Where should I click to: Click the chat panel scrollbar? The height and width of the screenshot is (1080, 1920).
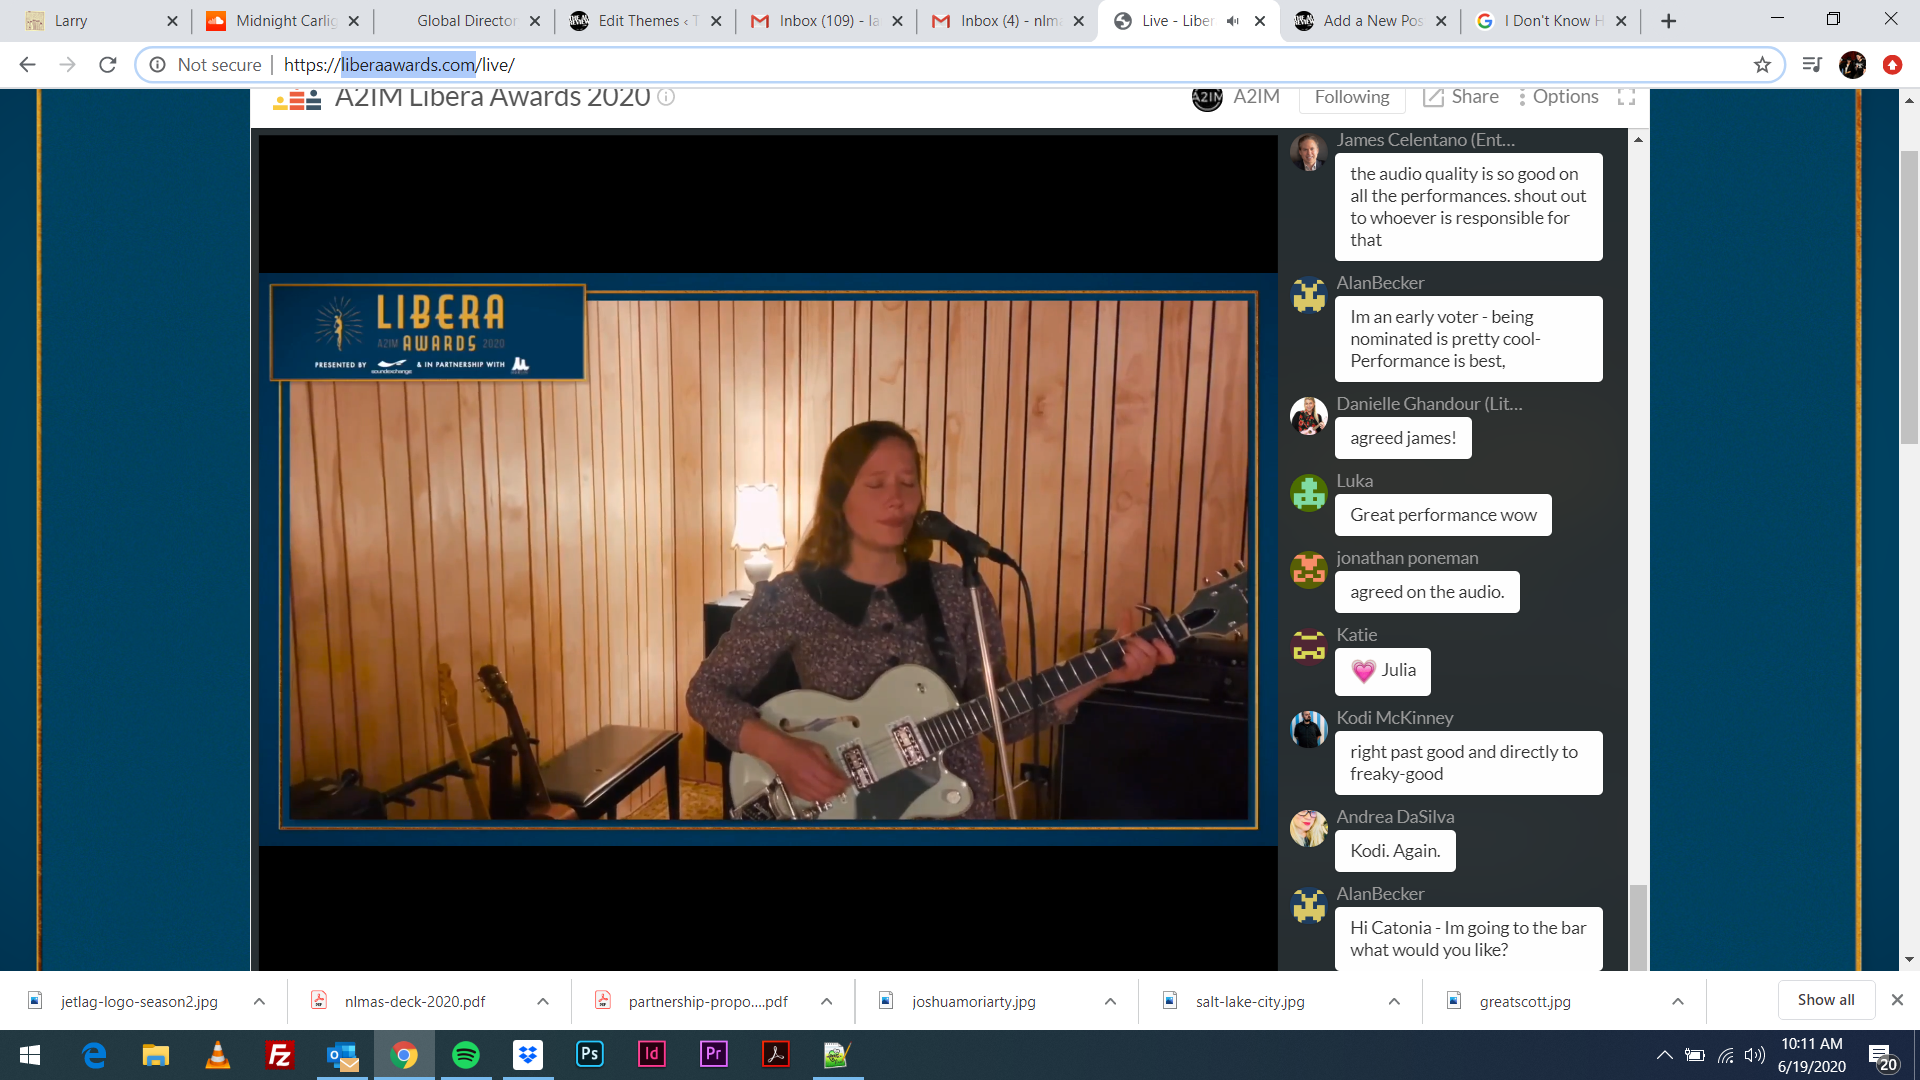click(x=1638, y=925)
